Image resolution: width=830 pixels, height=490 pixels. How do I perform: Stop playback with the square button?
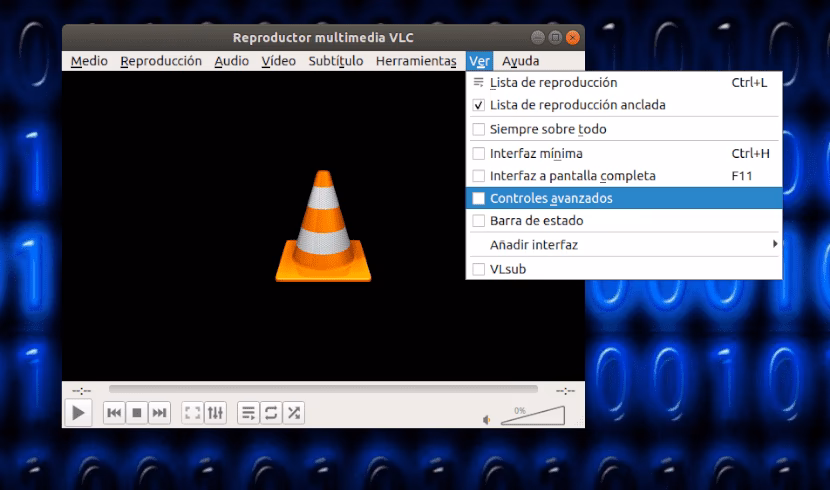pos(137,413)
